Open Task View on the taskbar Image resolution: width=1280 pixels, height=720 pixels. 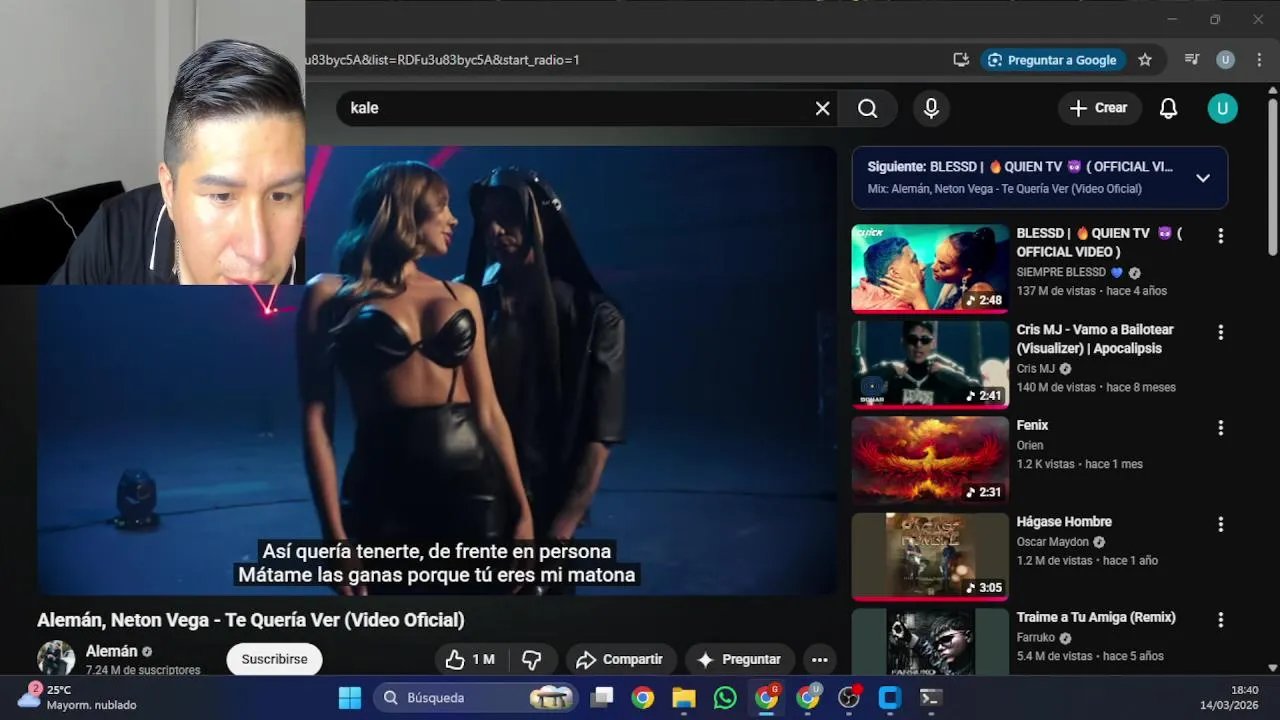pos(602,698)
